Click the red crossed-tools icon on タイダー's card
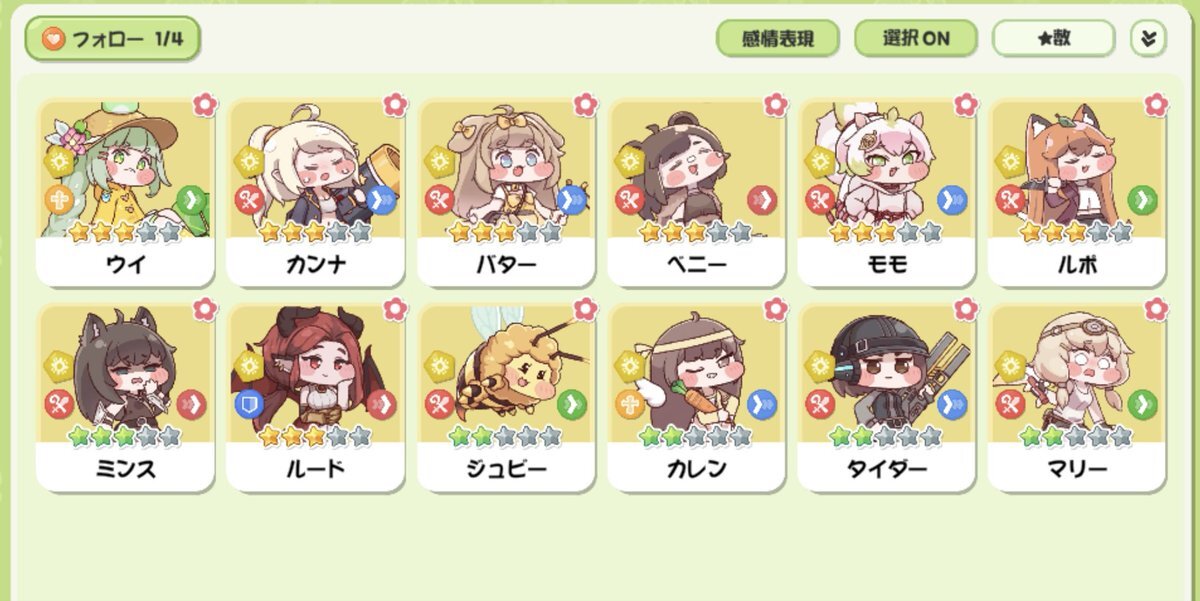The height and width of the screenshot is (601, 1200). [x=819, y=403]
